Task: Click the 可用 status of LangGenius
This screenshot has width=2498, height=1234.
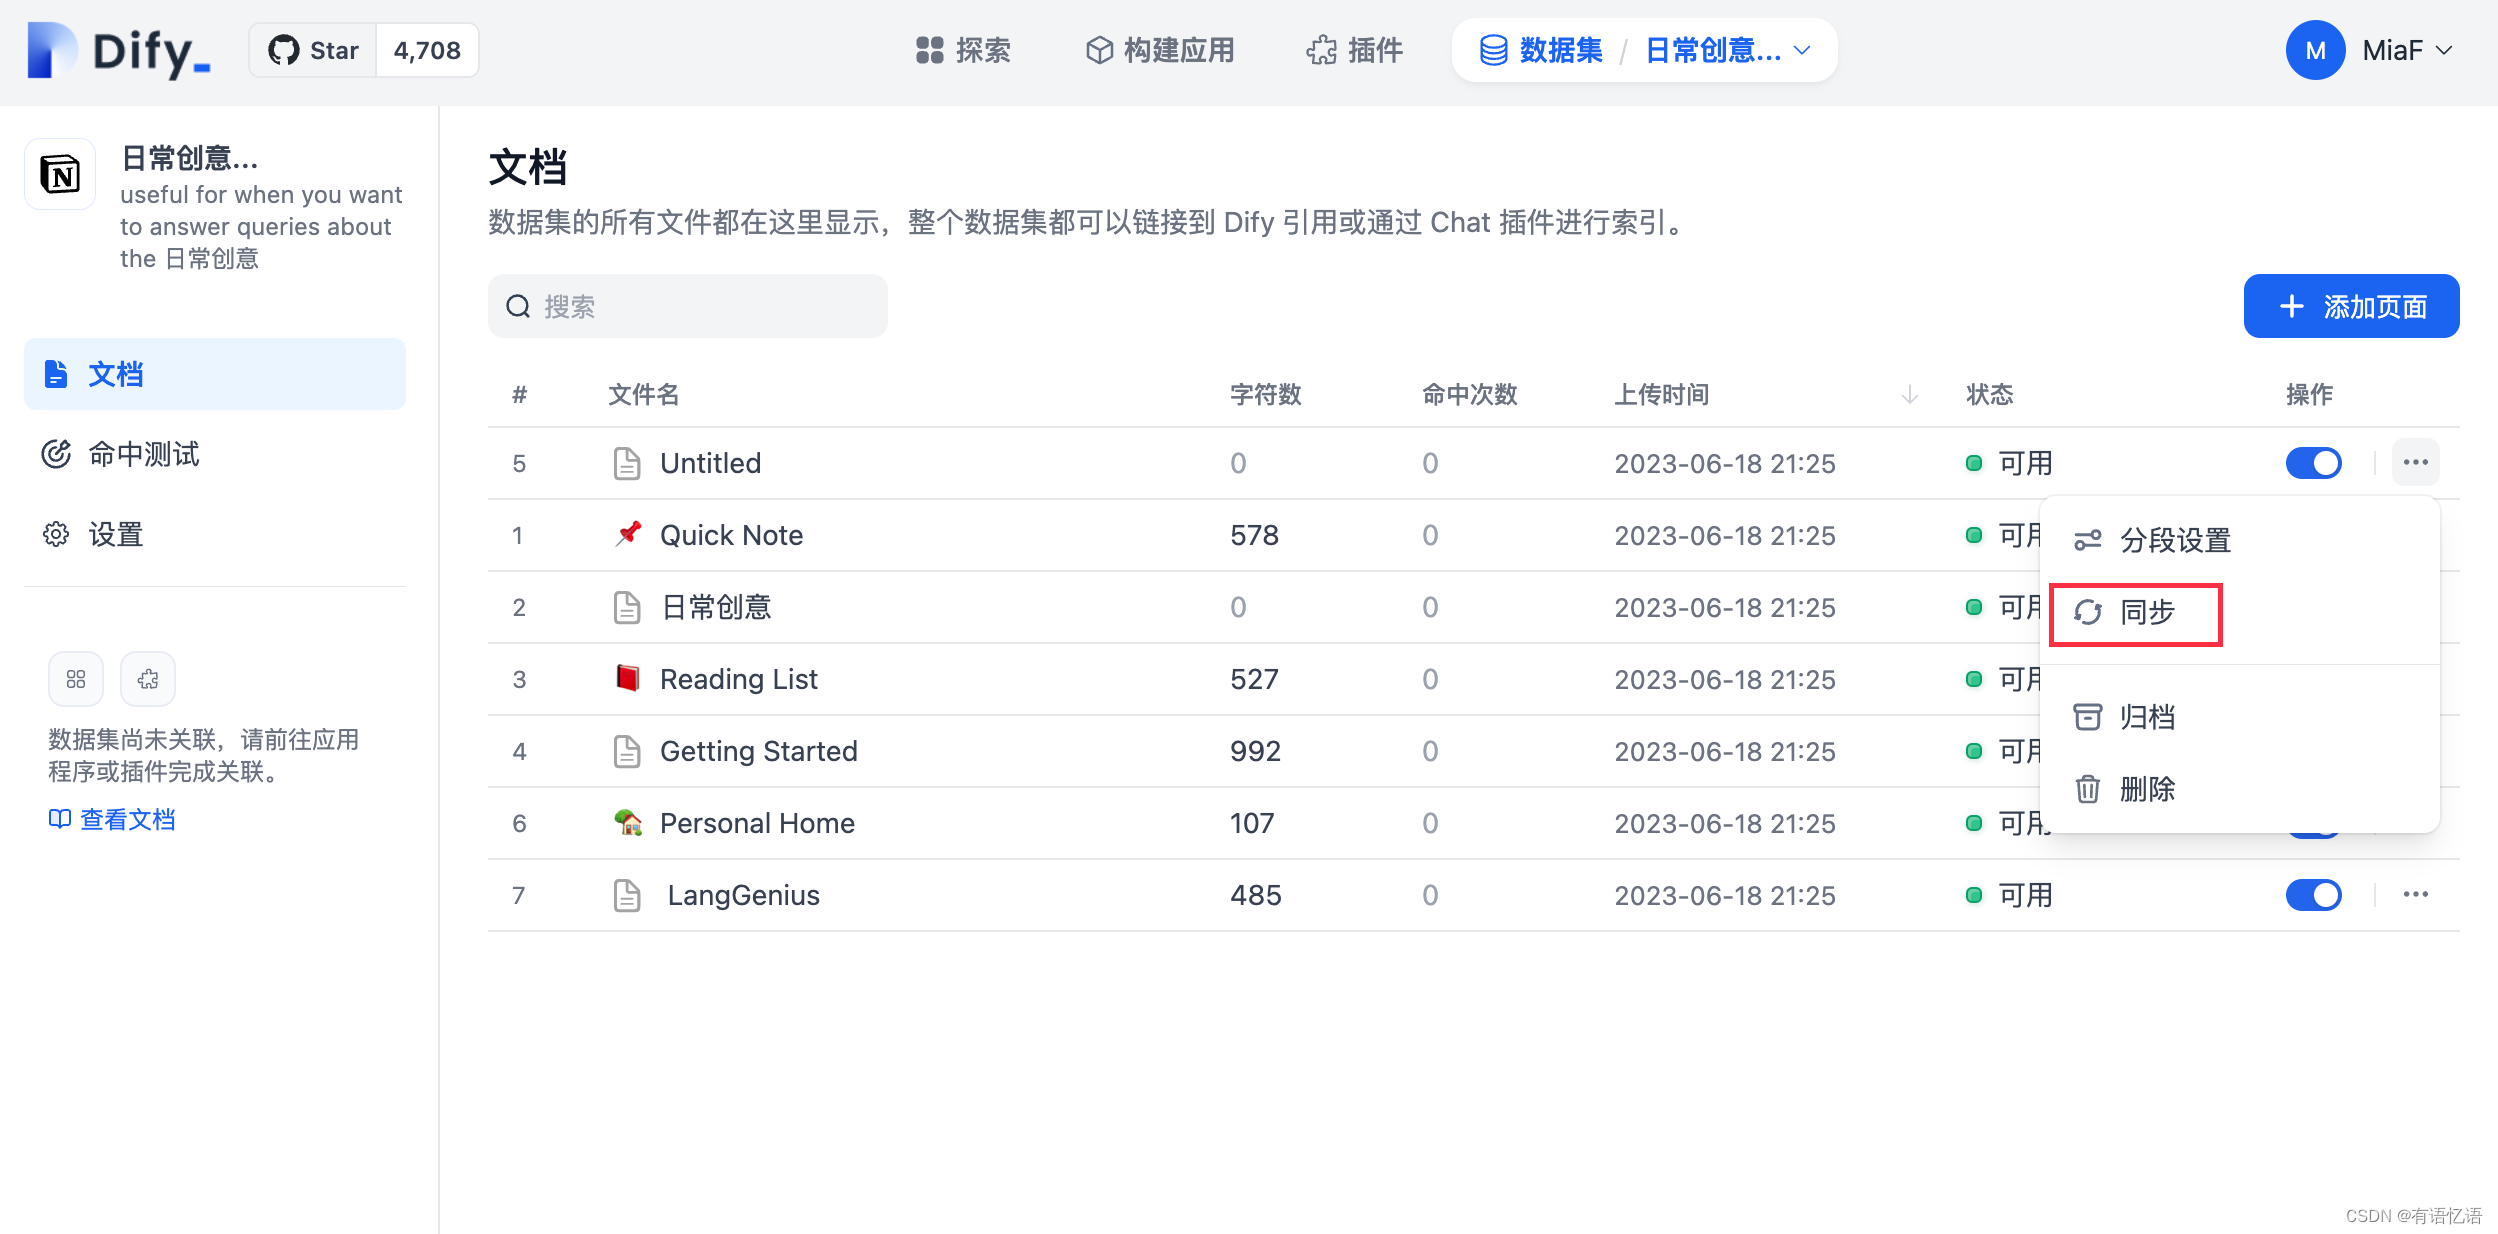Action: [2010, 895]
